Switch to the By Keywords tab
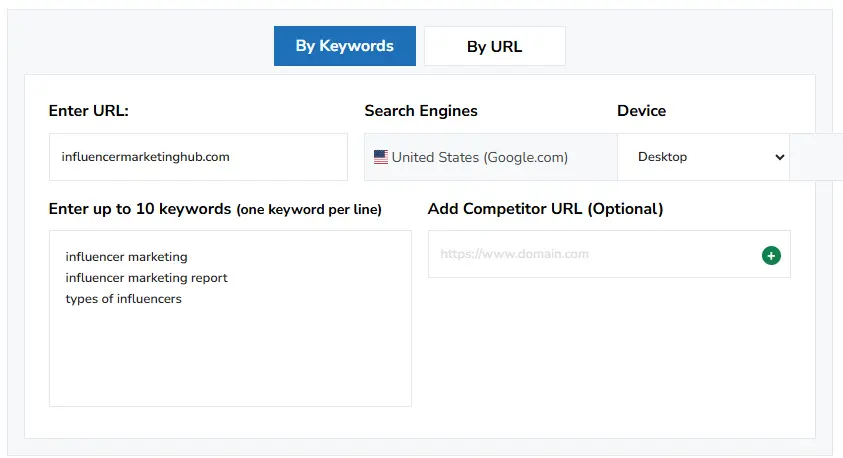 (x=344, y=46)
